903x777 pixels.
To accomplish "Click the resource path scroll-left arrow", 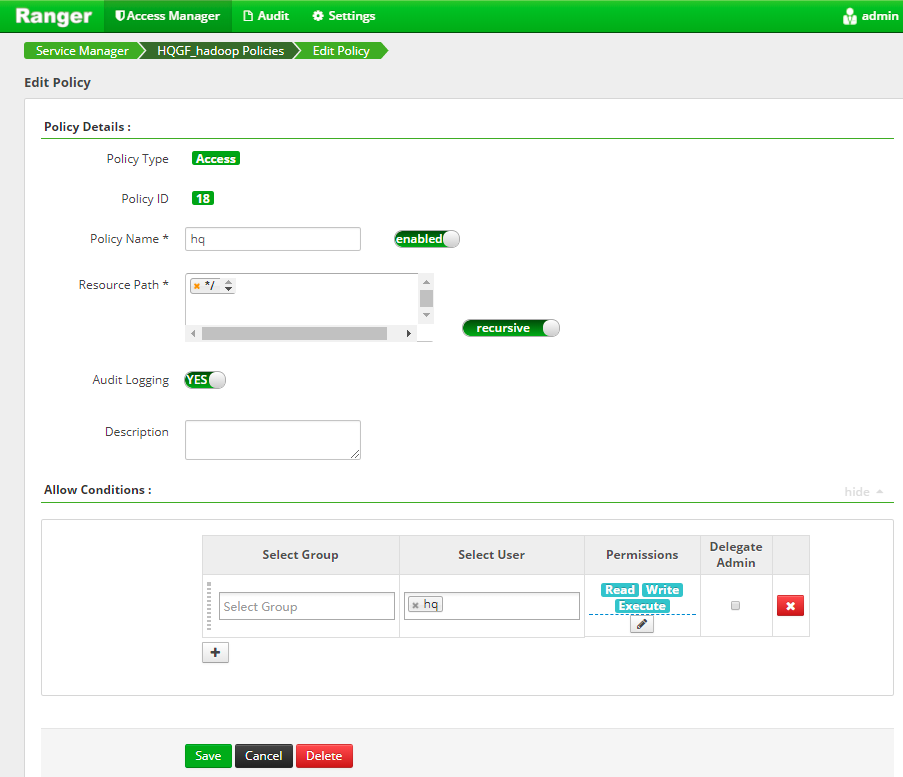I will click(193, 333).
